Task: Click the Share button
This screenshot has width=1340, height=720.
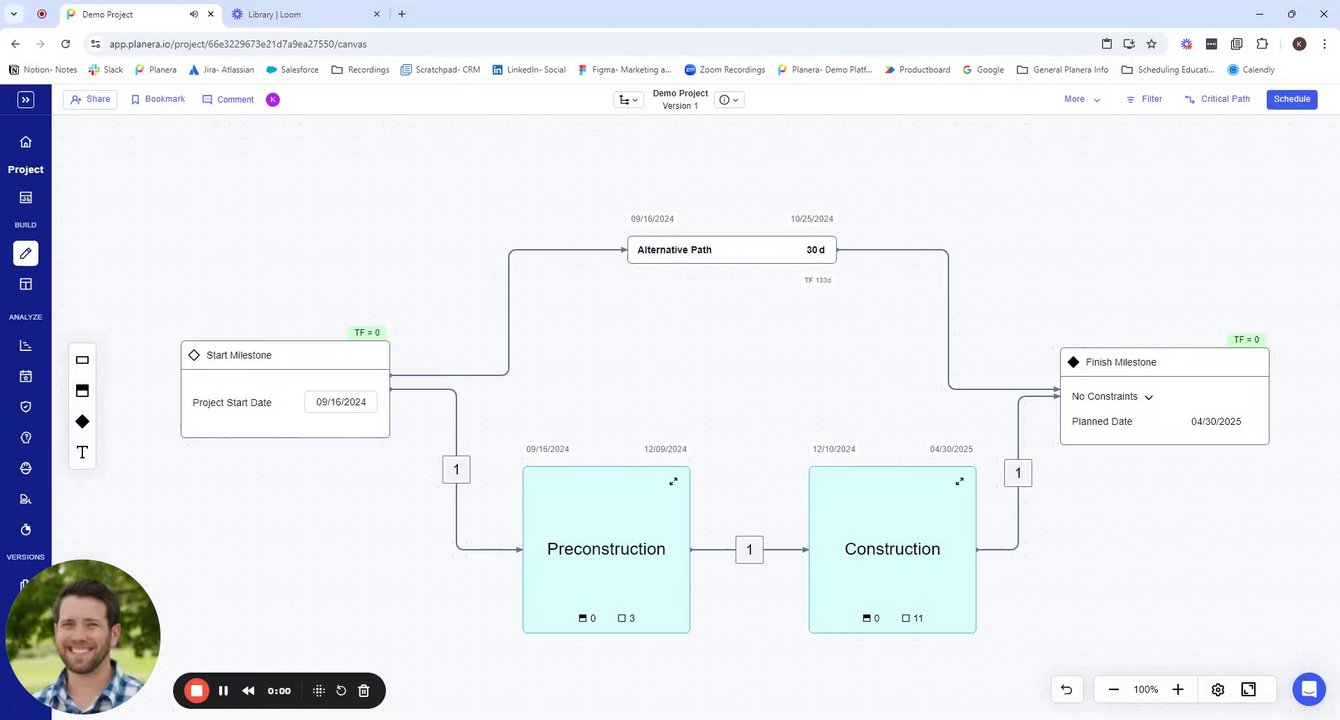Action: click(x=90, y=99)
